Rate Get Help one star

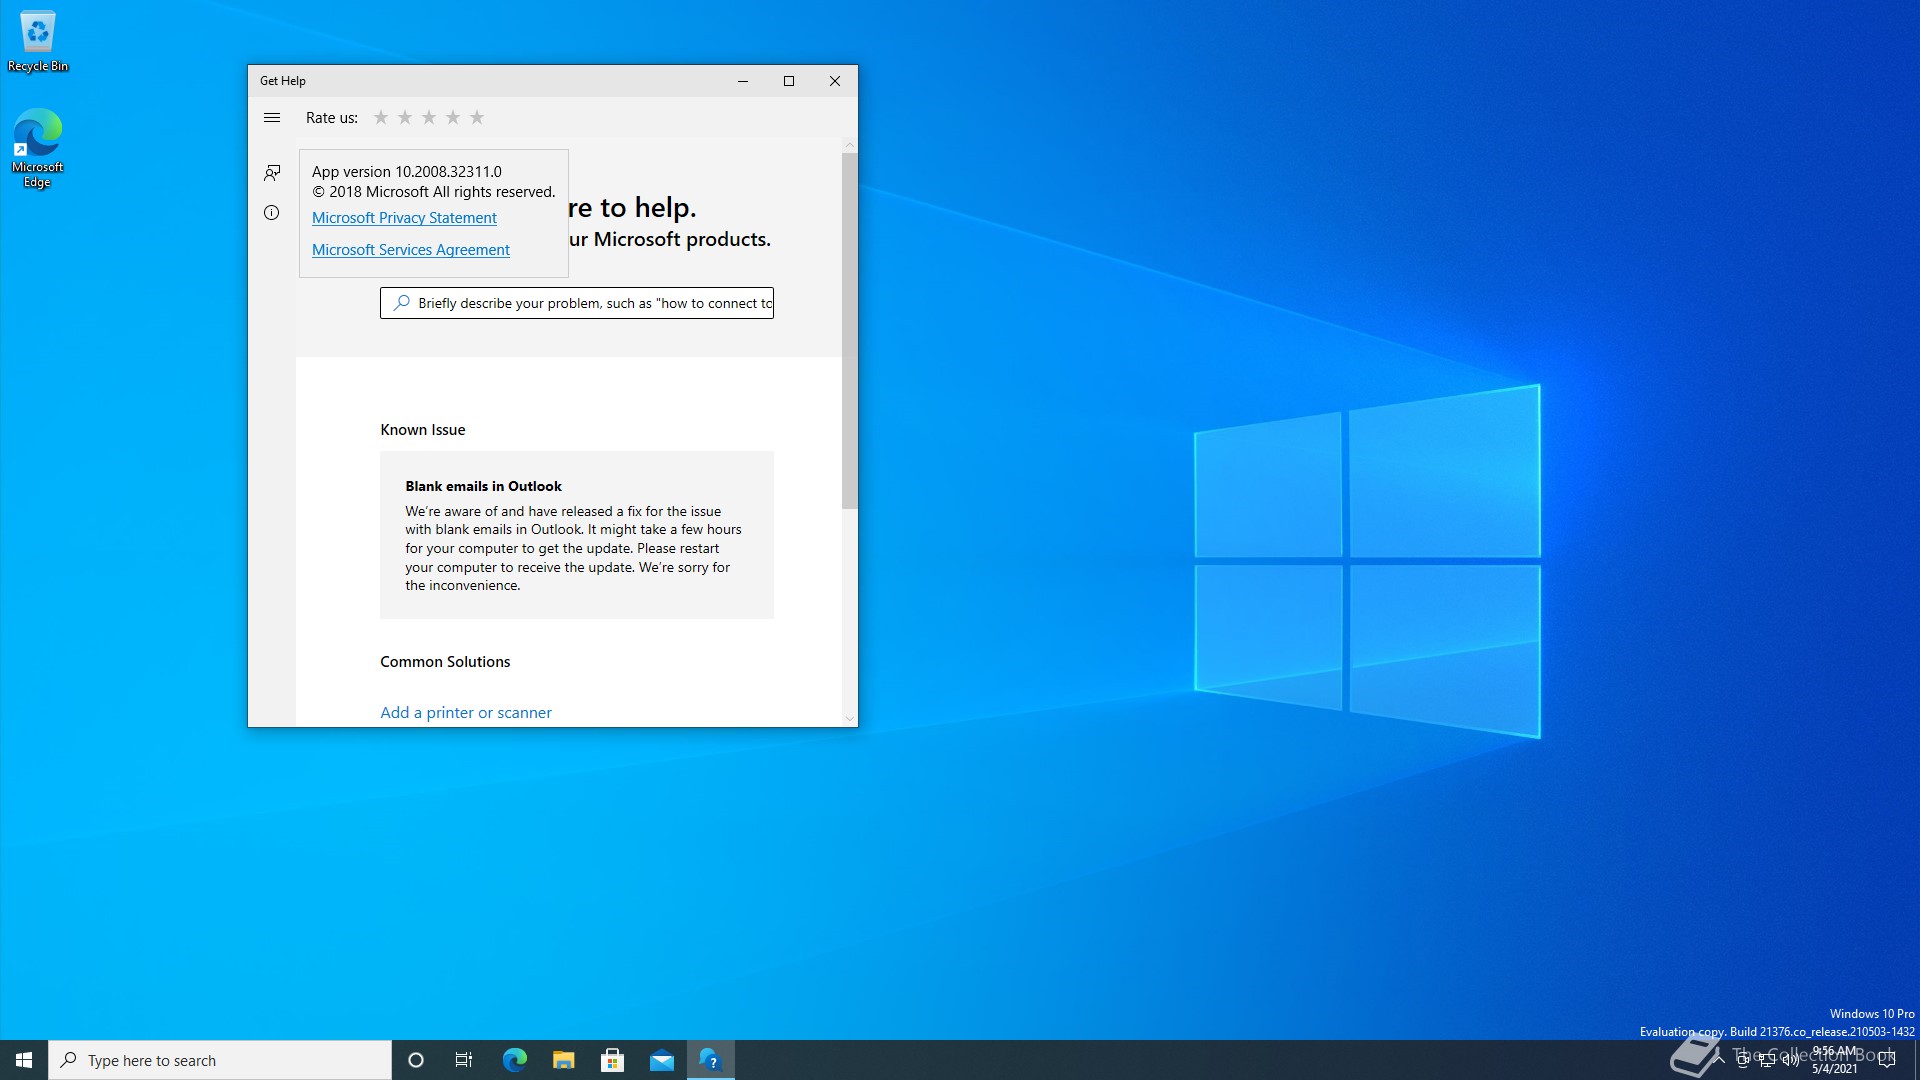(381, 118)
